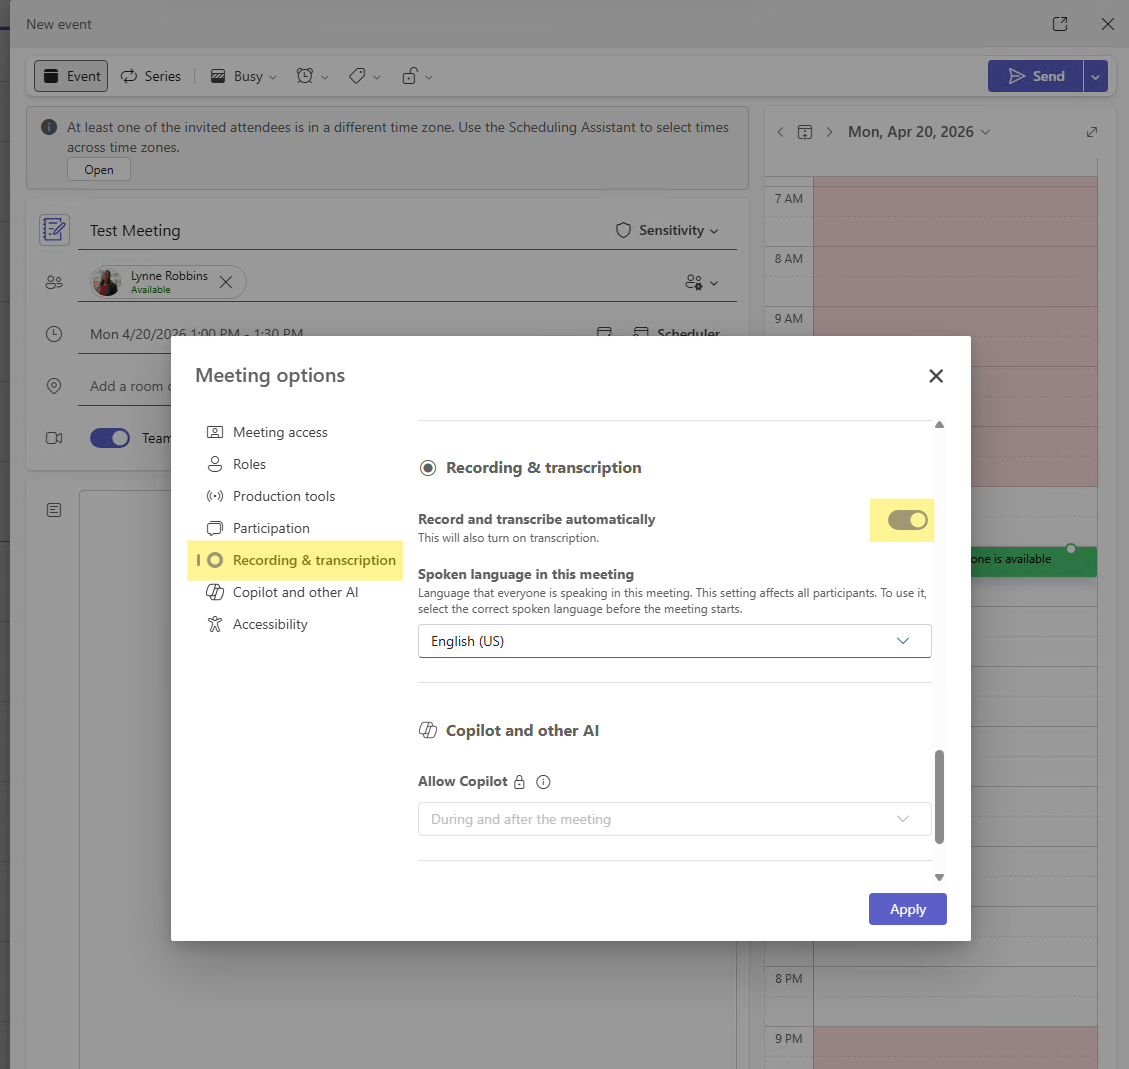Open the Meeting access section
Image resolution: width=1129 pixels, height=1069 pixels.
click(x=280, y=432)
